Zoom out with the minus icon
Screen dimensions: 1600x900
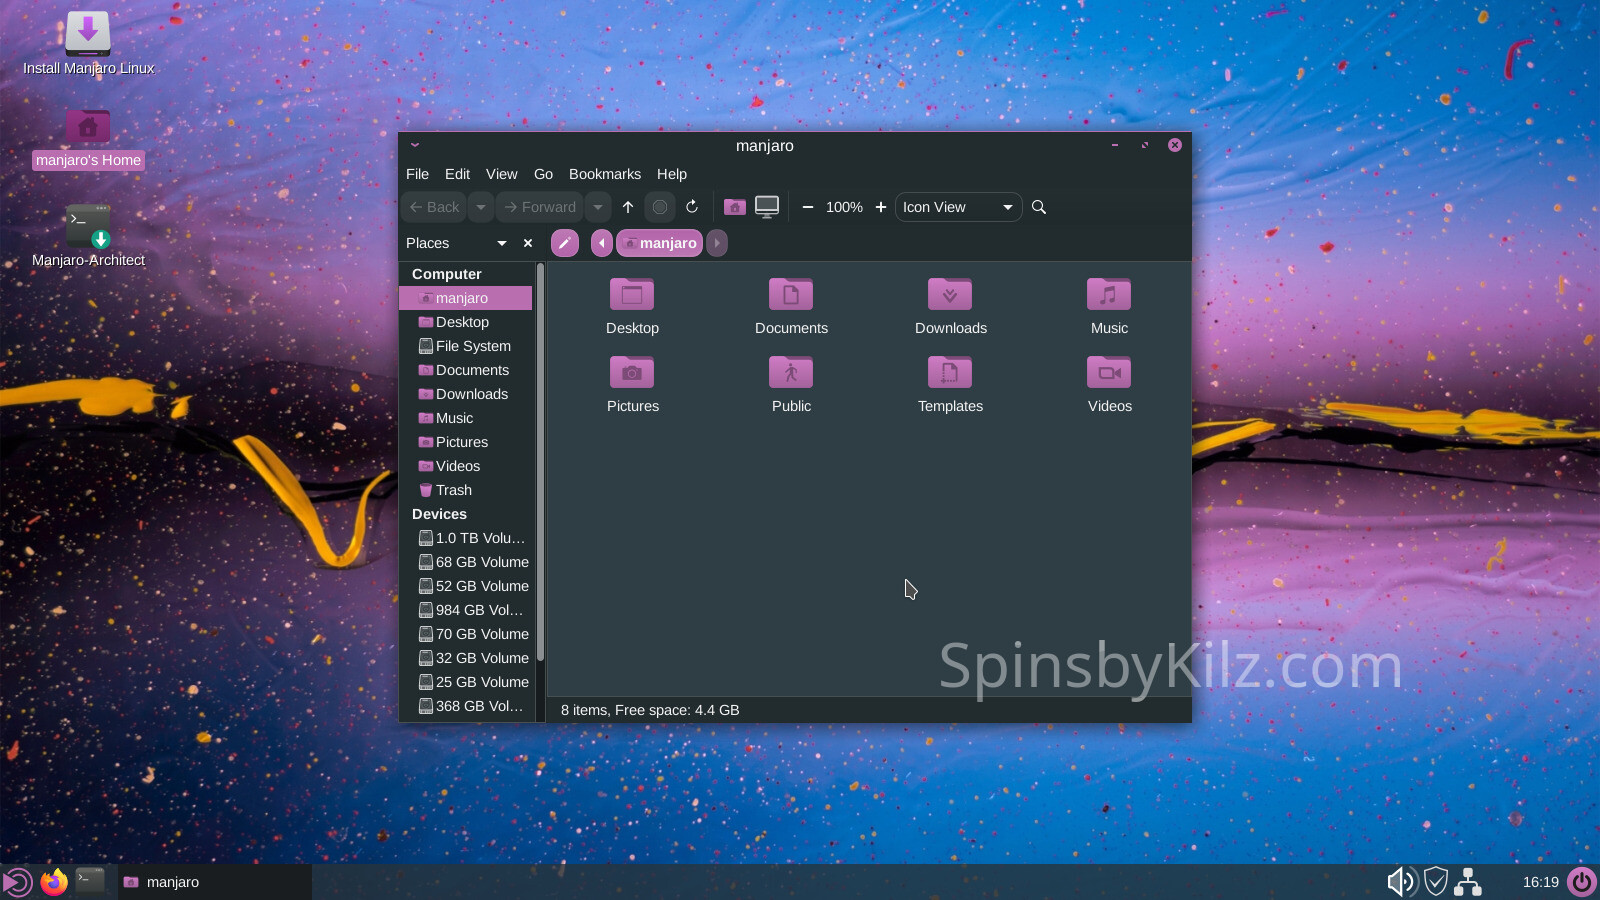tap(808, 207)
